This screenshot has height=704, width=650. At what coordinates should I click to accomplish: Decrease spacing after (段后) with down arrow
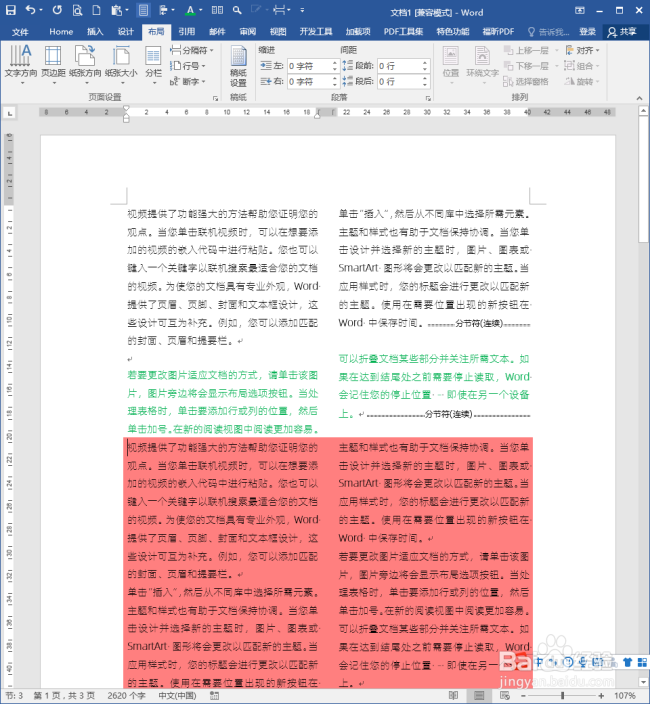[425, 85]
